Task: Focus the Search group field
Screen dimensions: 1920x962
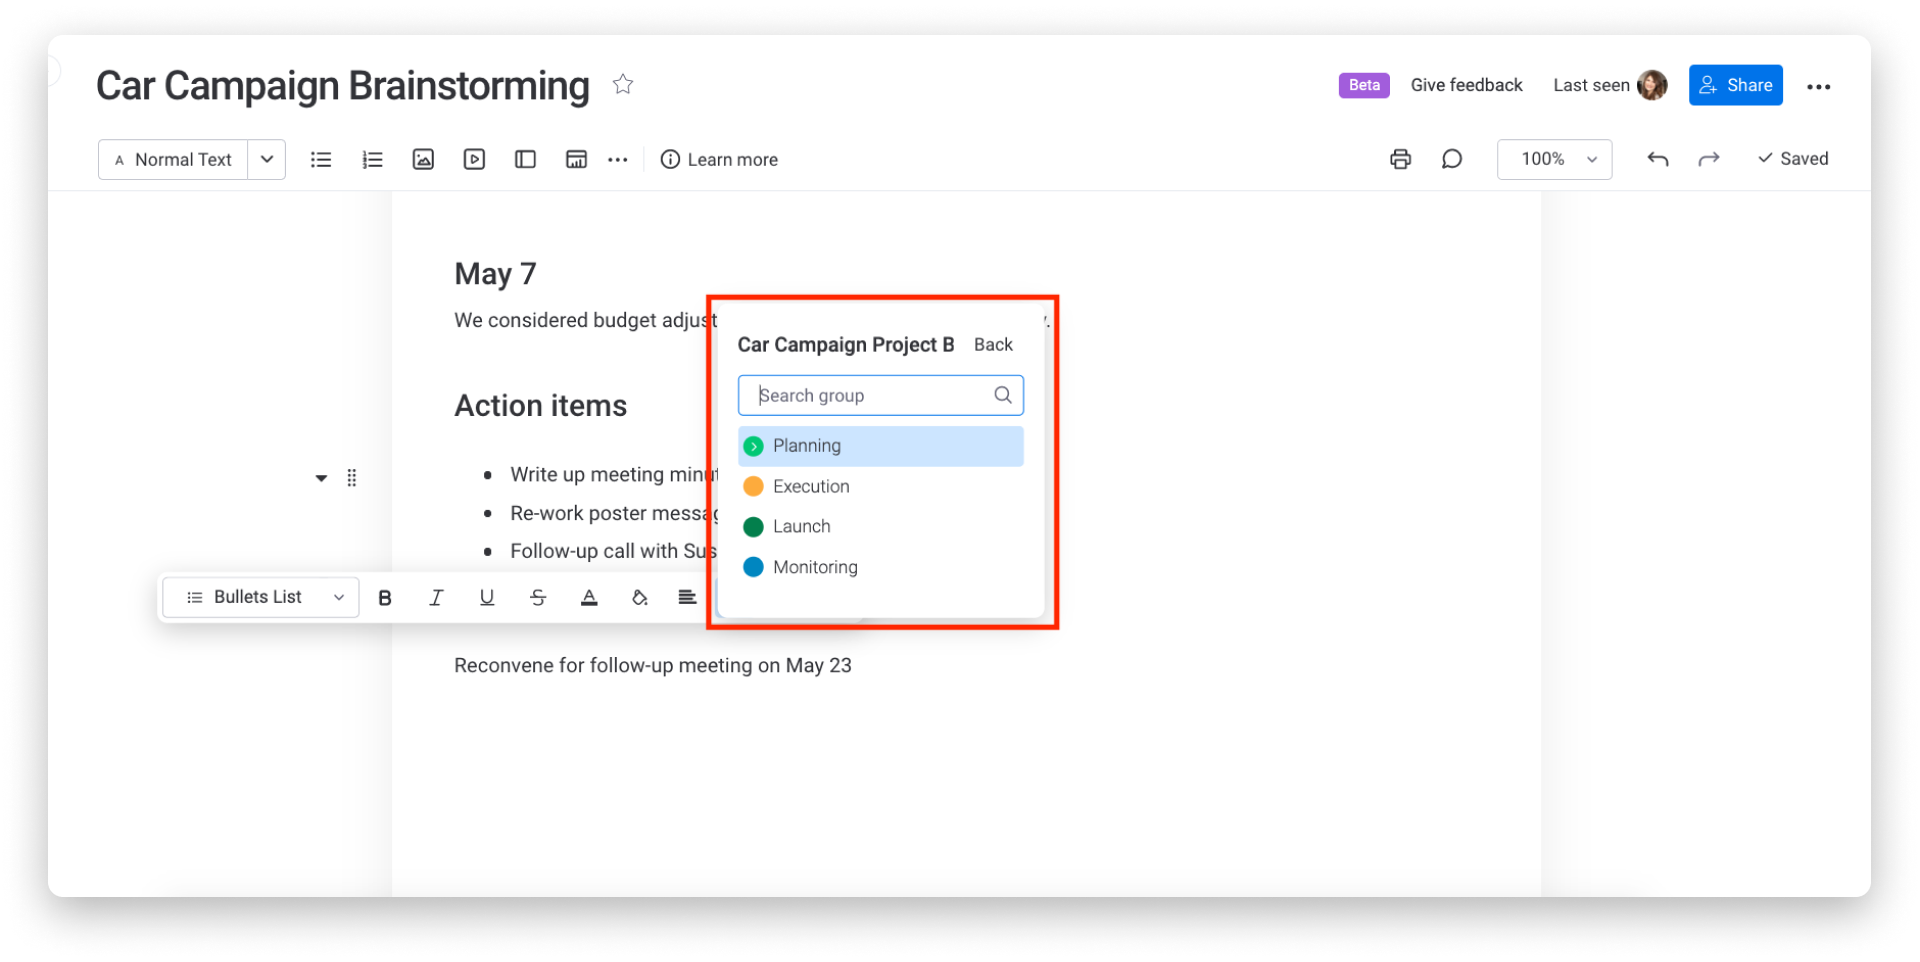Action: (881, 395)
